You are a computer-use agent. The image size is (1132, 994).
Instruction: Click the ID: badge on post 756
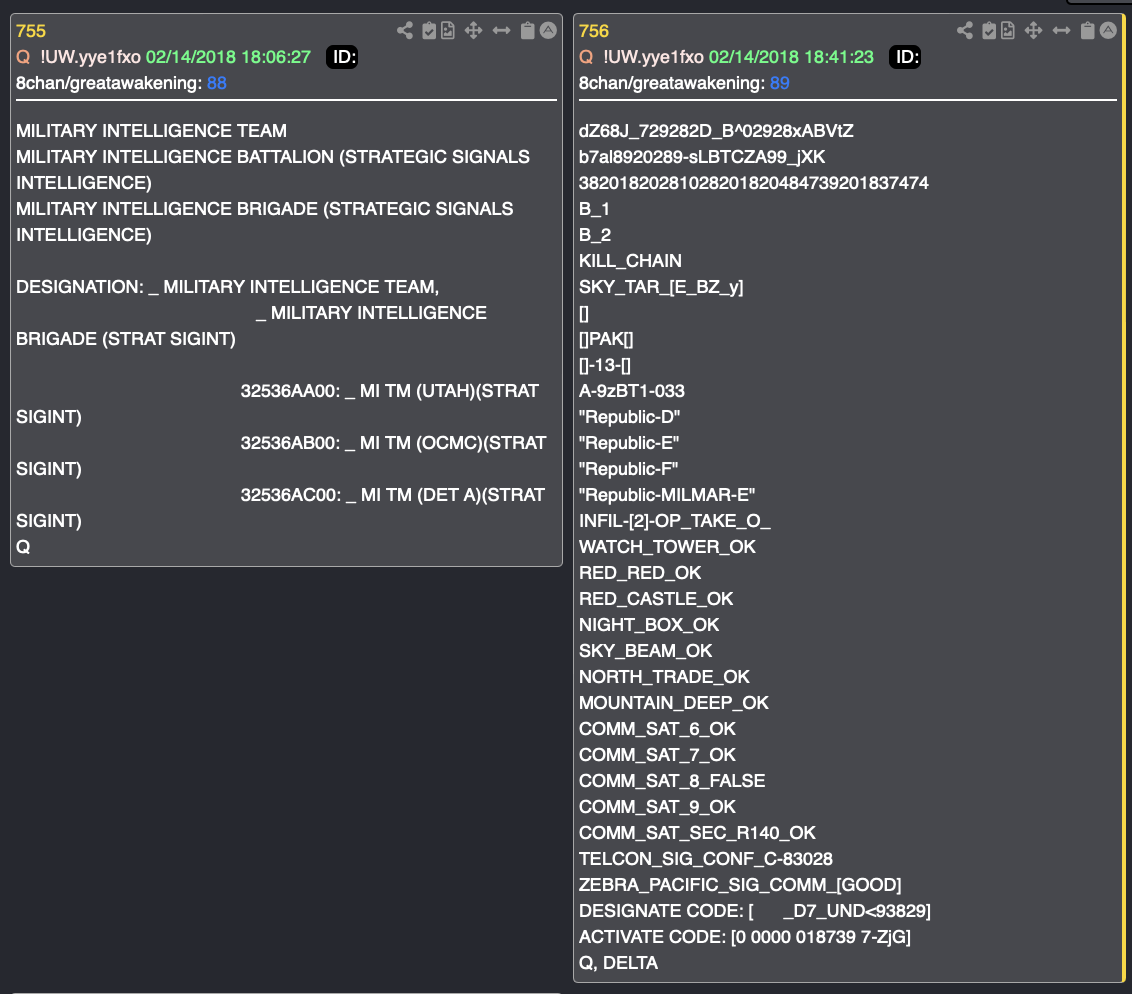coord(905,57)
